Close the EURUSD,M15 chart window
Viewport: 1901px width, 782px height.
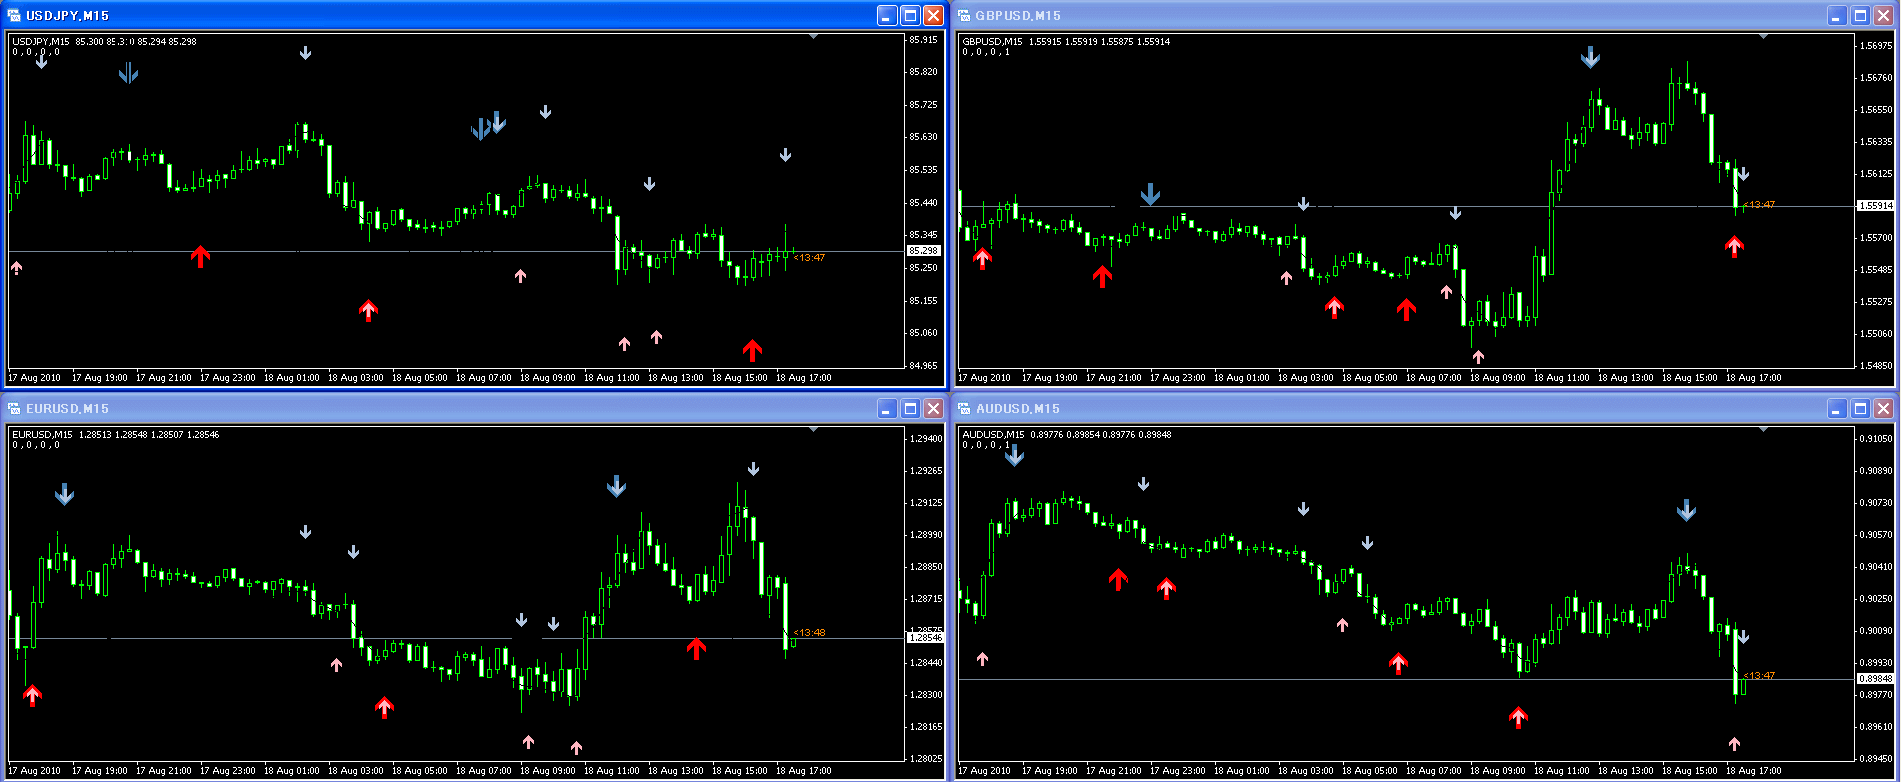coord(933,408)
